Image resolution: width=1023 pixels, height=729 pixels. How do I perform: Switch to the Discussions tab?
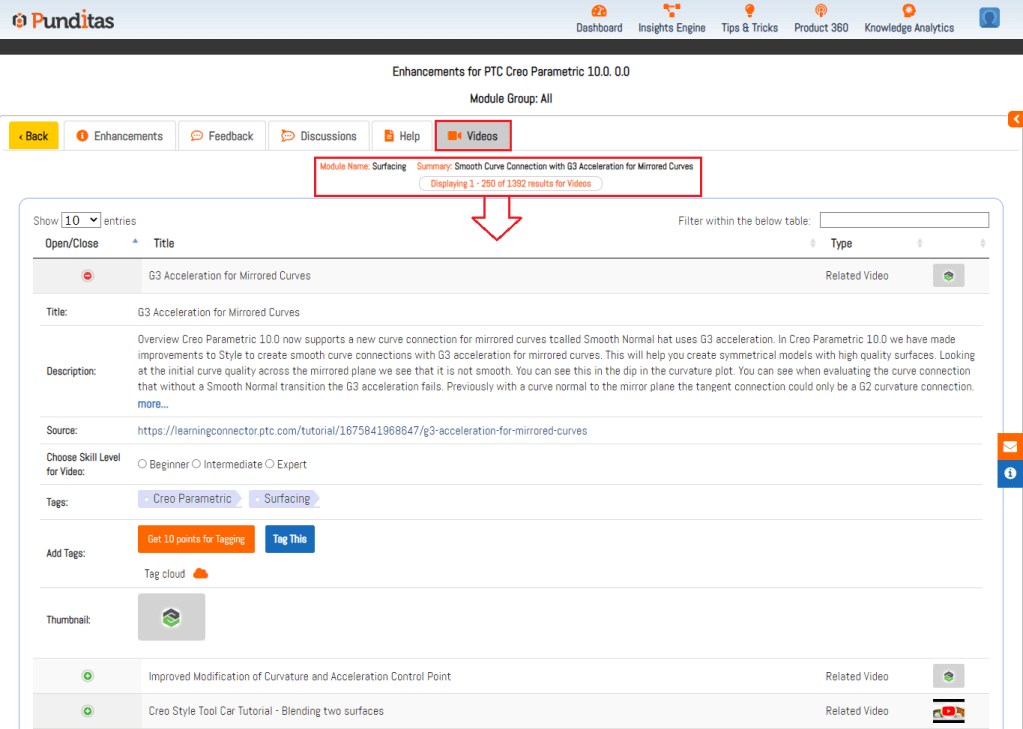[318, 136]
